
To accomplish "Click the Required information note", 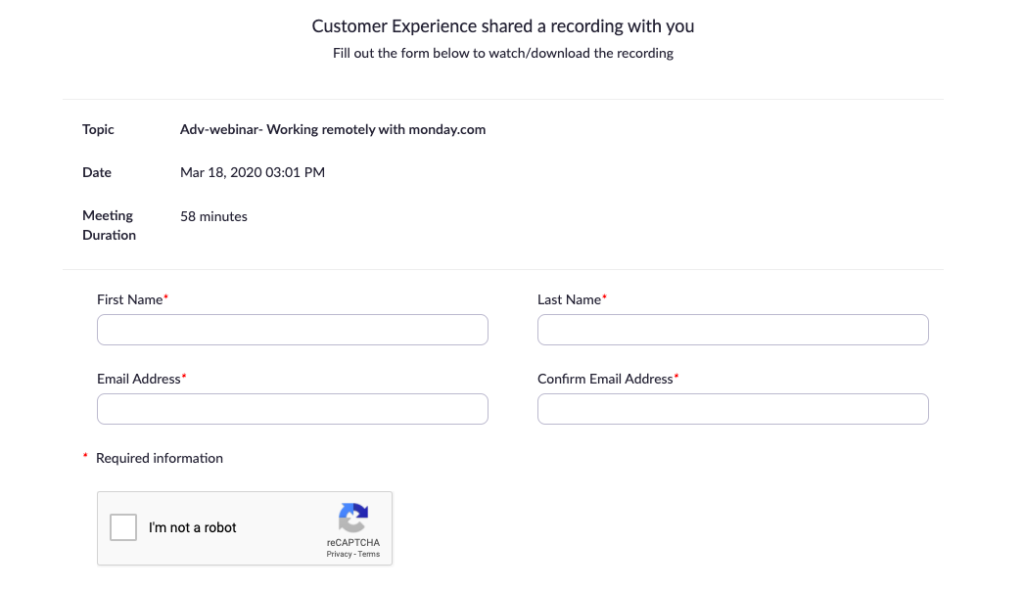I will click(159, 458).
